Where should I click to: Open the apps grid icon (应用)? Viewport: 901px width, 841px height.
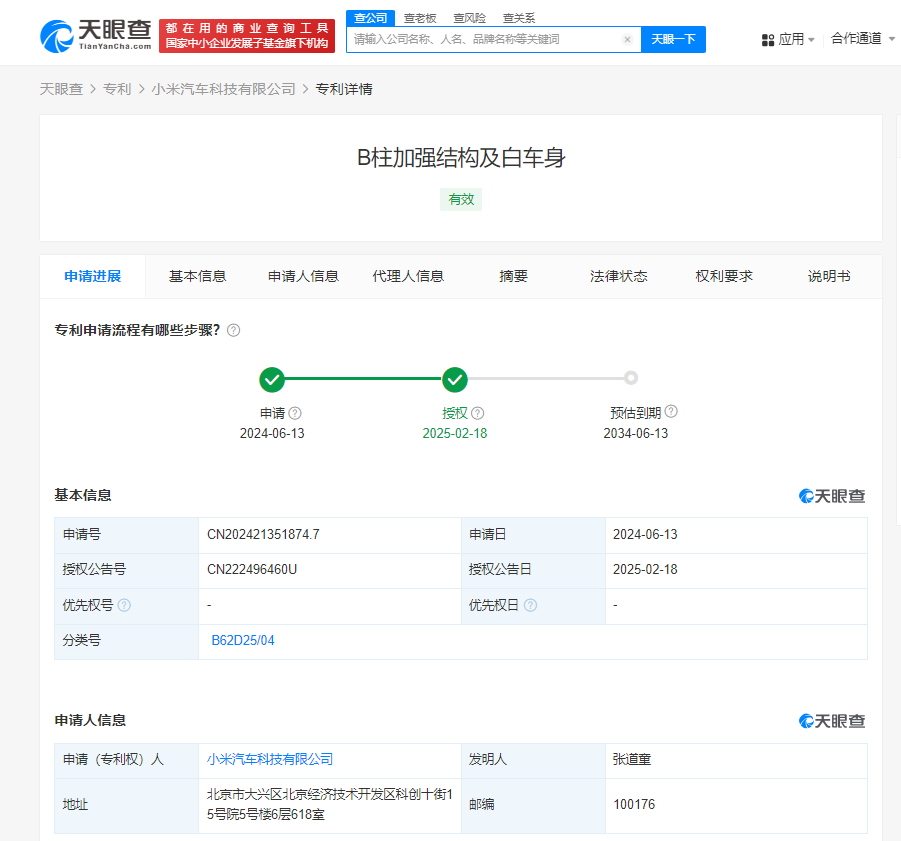[768, 40]
